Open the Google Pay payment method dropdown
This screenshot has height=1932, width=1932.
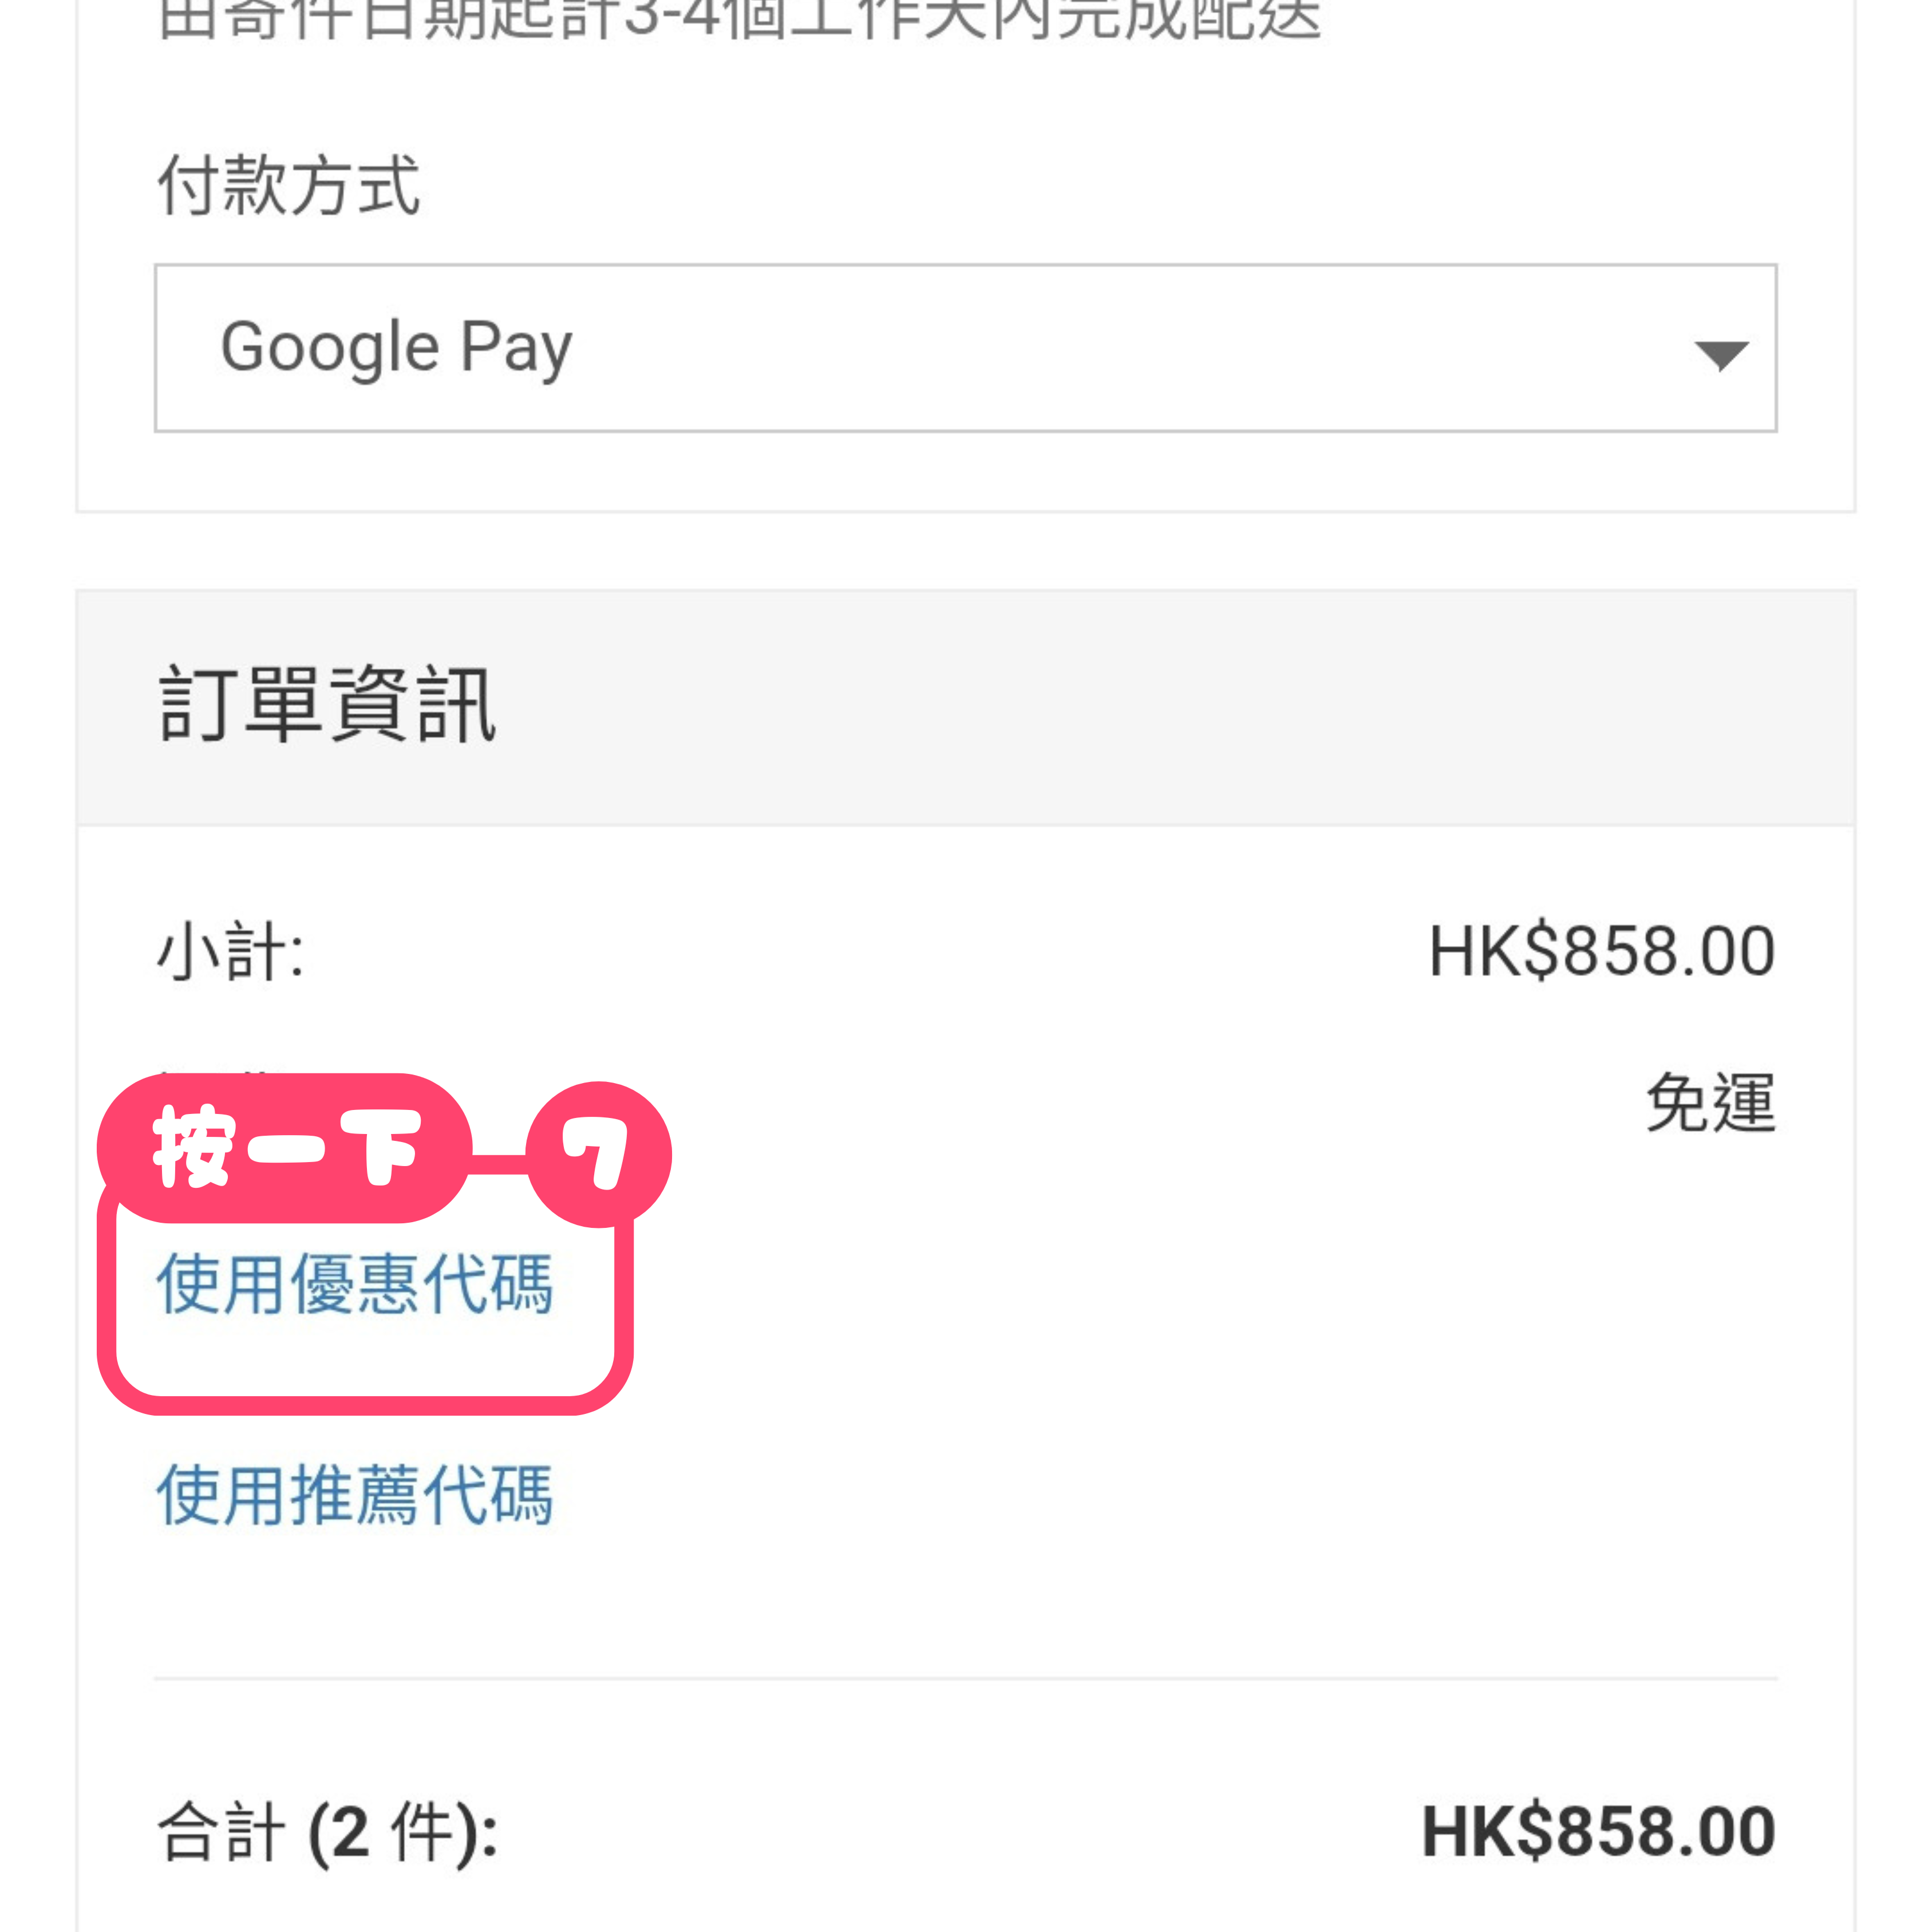(964, 348)
